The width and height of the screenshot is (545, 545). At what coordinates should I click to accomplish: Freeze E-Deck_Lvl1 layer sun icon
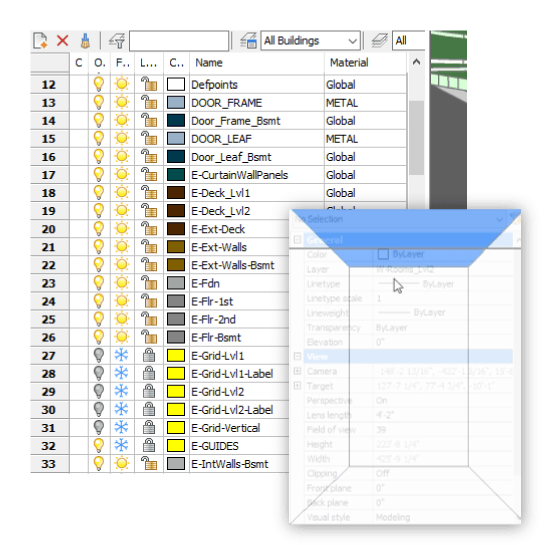pyautogui.click(x=122, y=193)
